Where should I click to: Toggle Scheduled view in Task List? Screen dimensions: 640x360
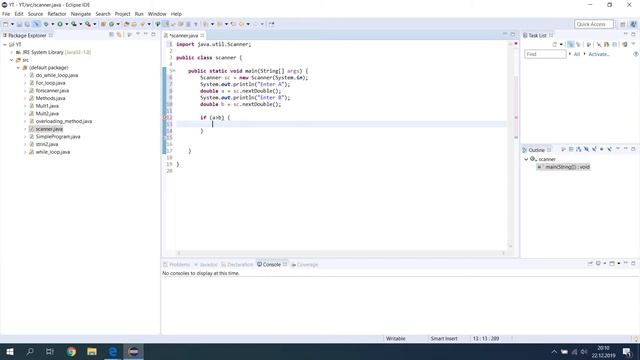tap(578, 44)
